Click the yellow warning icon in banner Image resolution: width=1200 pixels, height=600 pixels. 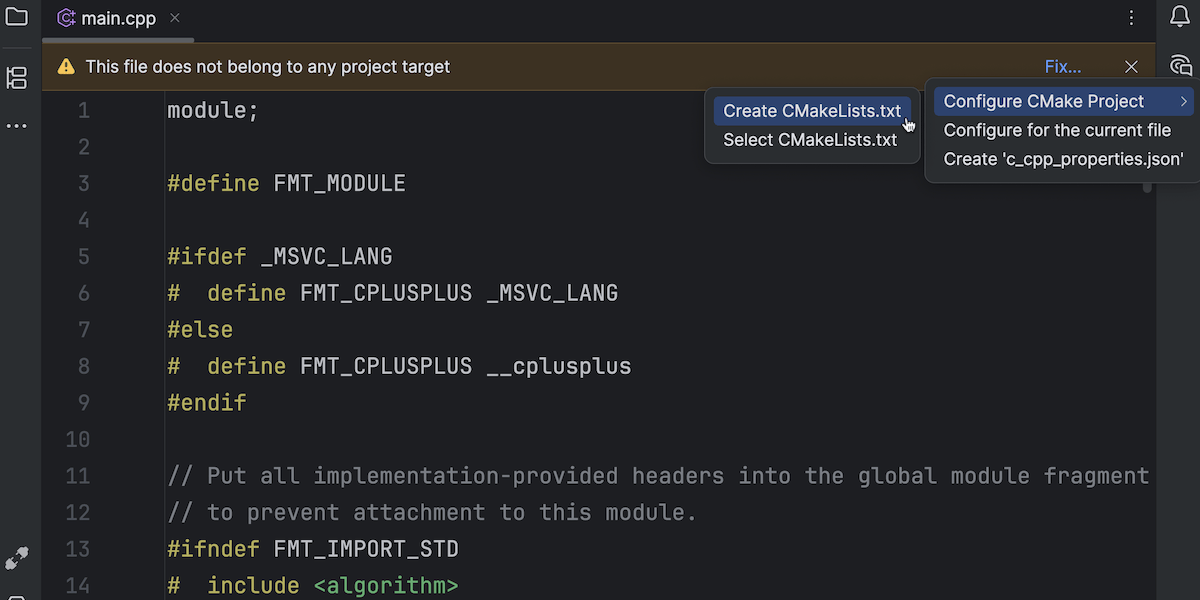pos(66,67)
